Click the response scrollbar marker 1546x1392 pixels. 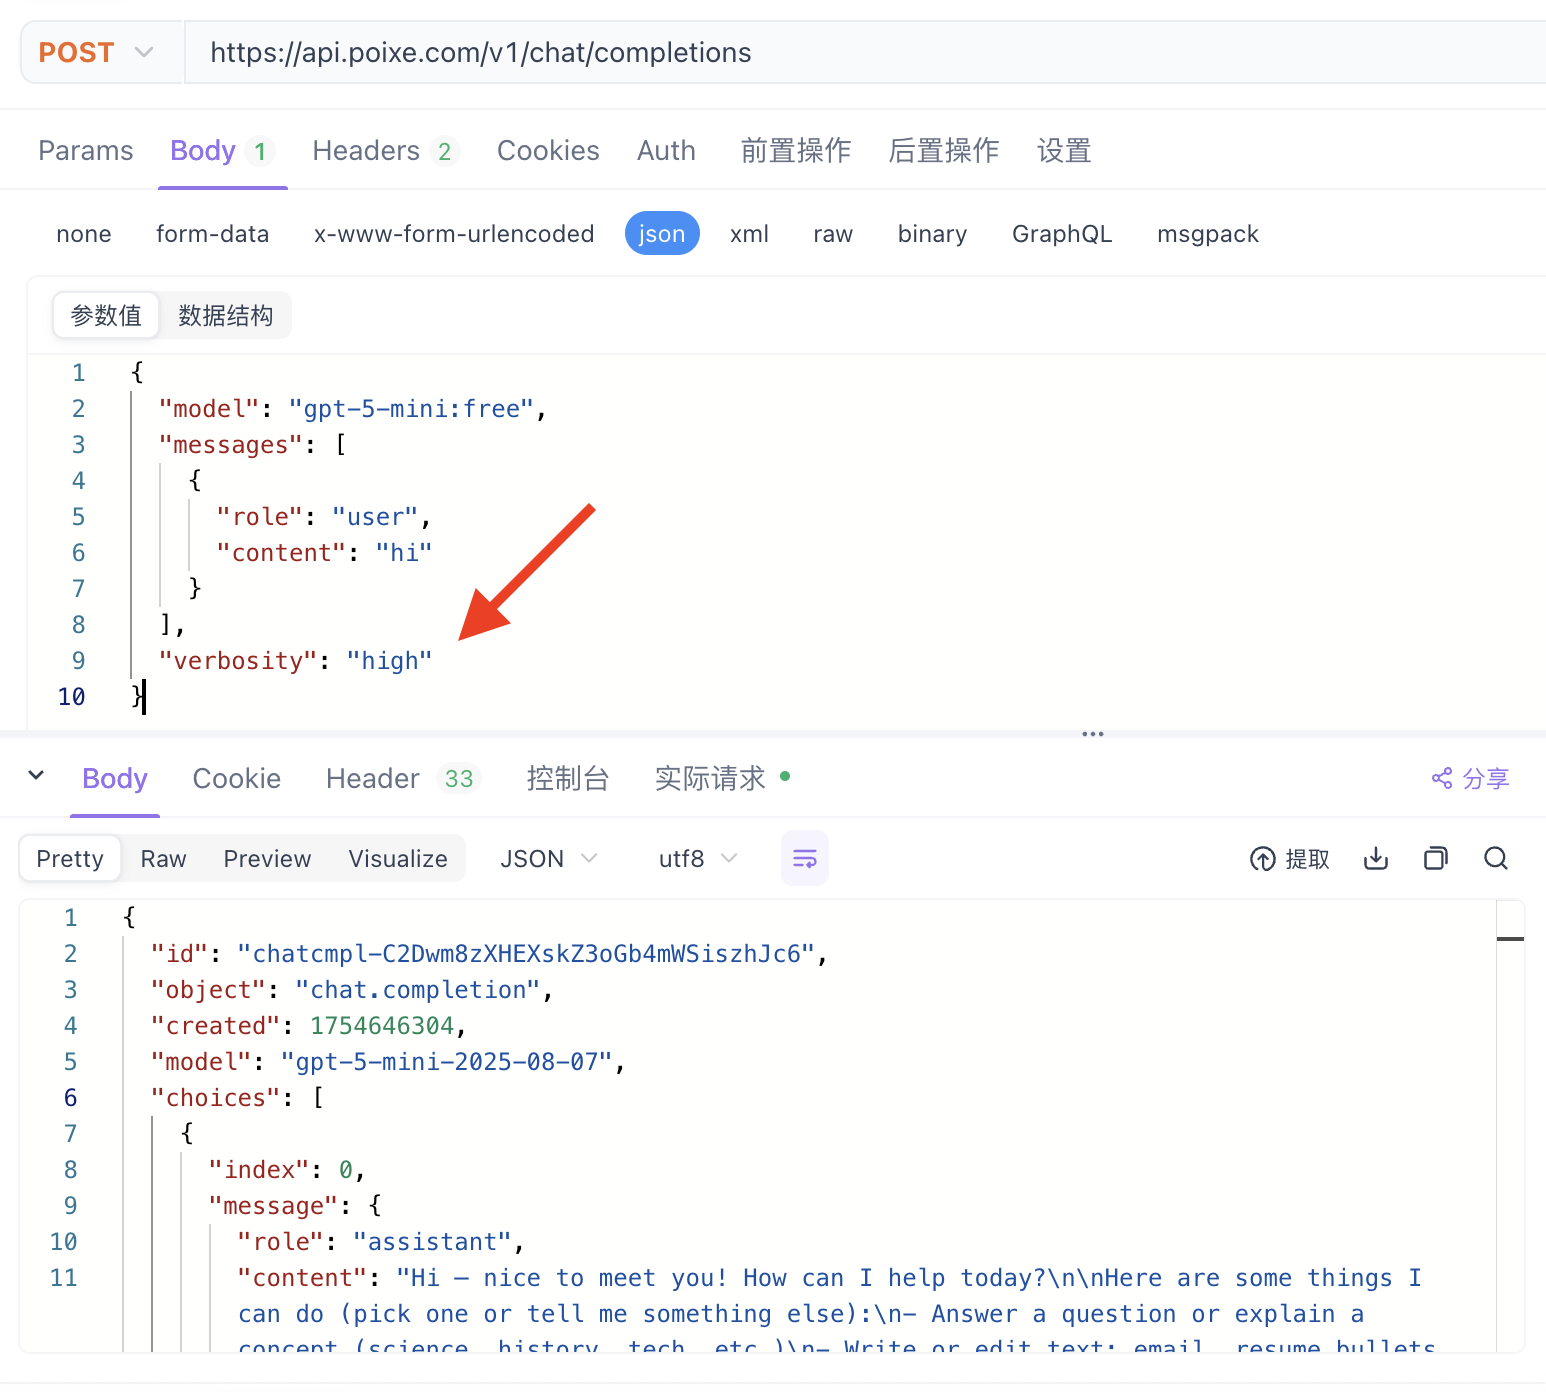click(x=1510, y=939)
